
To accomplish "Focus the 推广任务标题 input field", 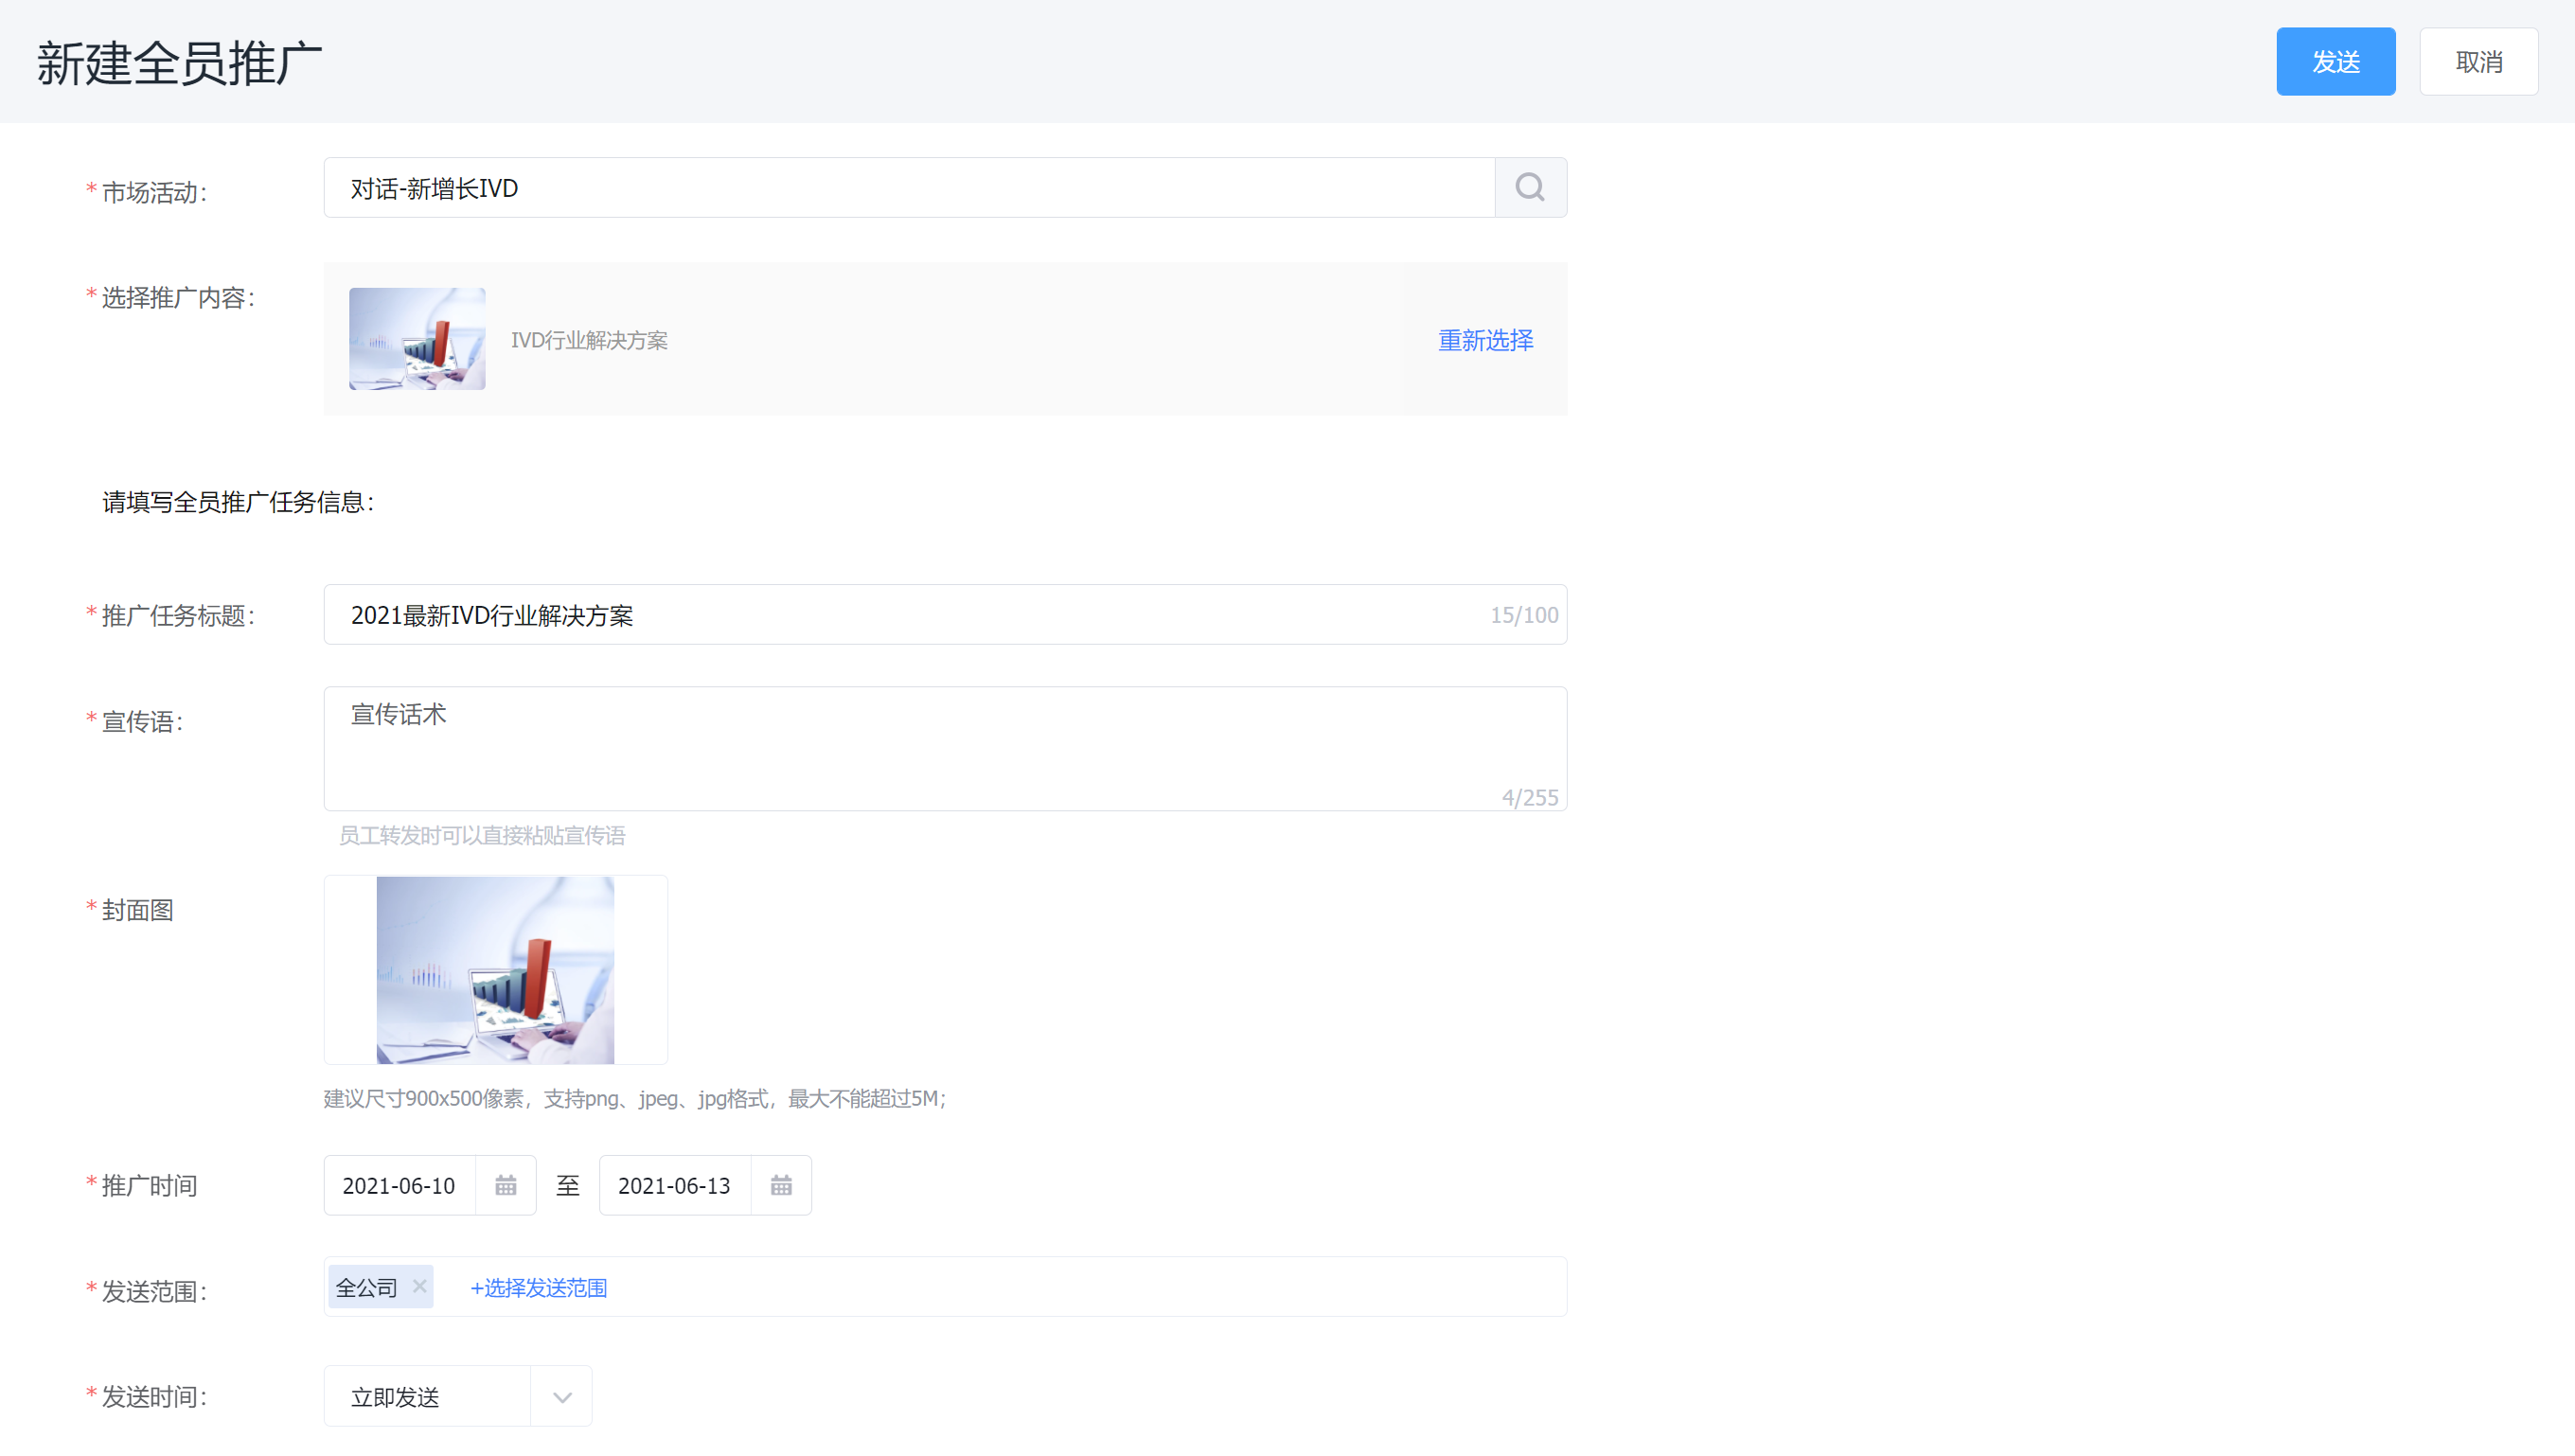I will [x=945, y=615].
